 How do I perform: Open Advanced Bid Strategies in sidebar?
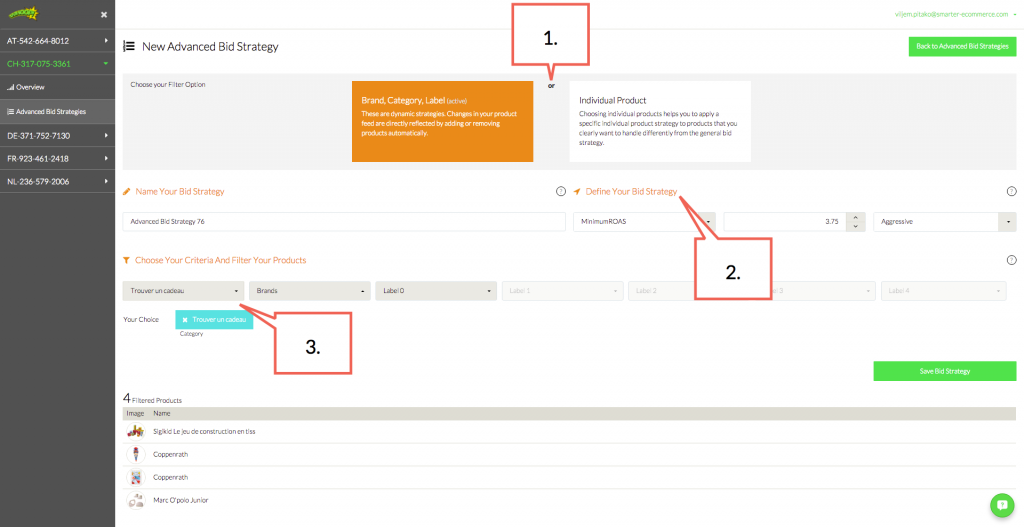pos(57,112)
